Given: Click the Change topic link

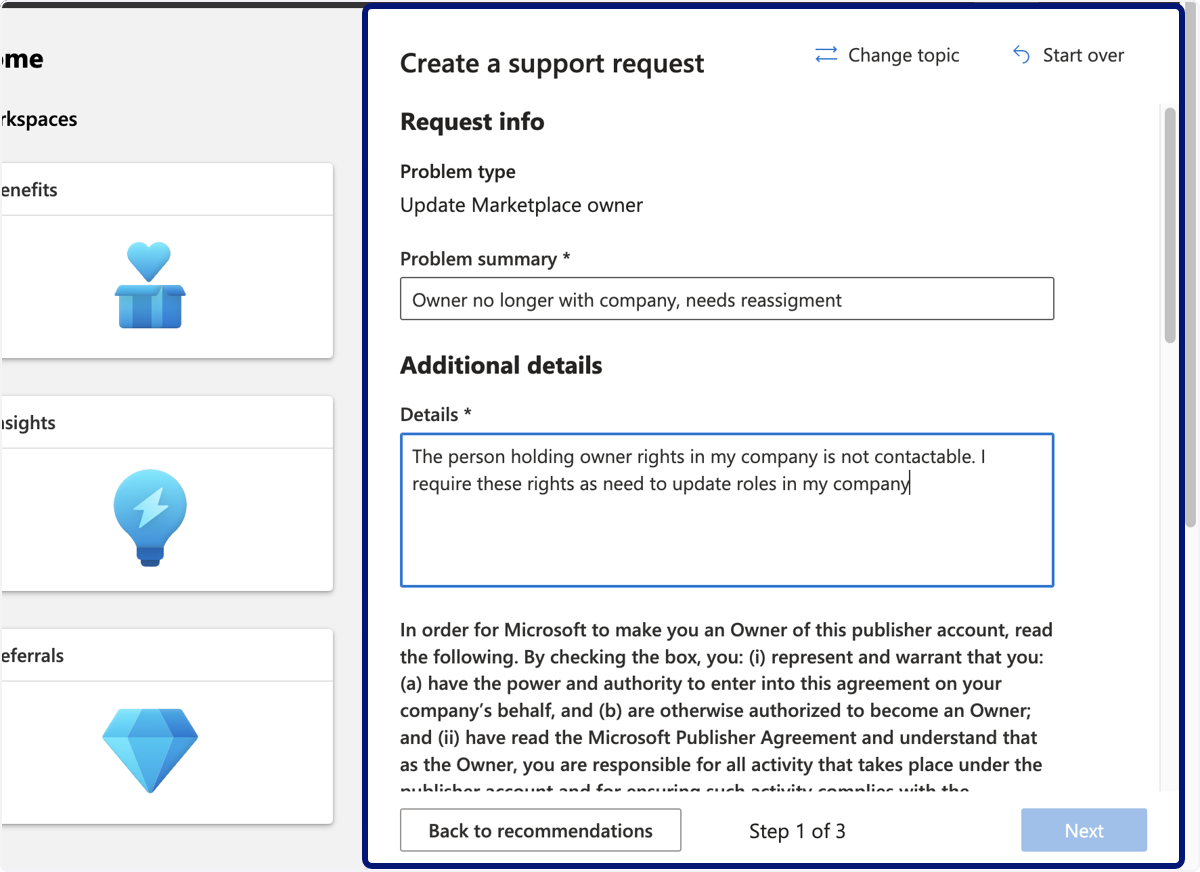Looking at the screenshot, I should coord(887,55).
